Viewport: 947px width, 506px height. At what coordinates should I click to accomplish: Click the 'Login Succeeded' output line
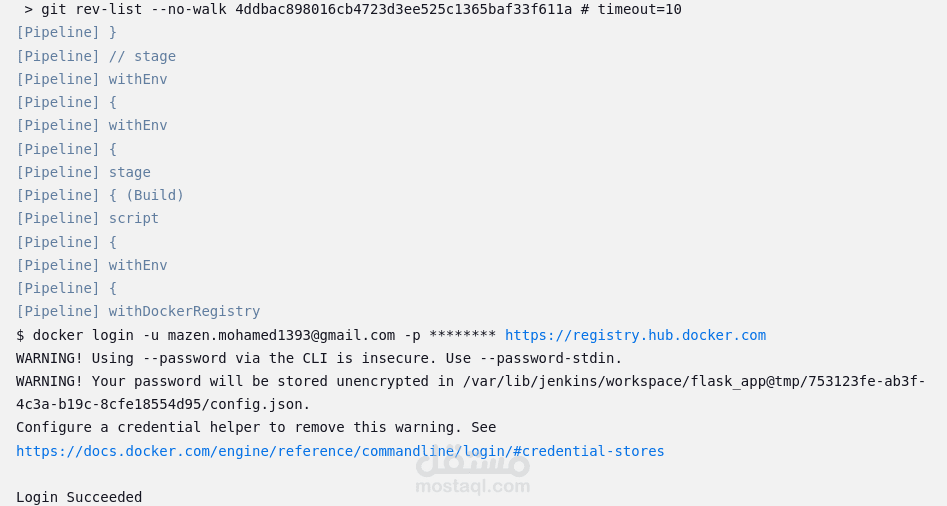coord(79,497)
